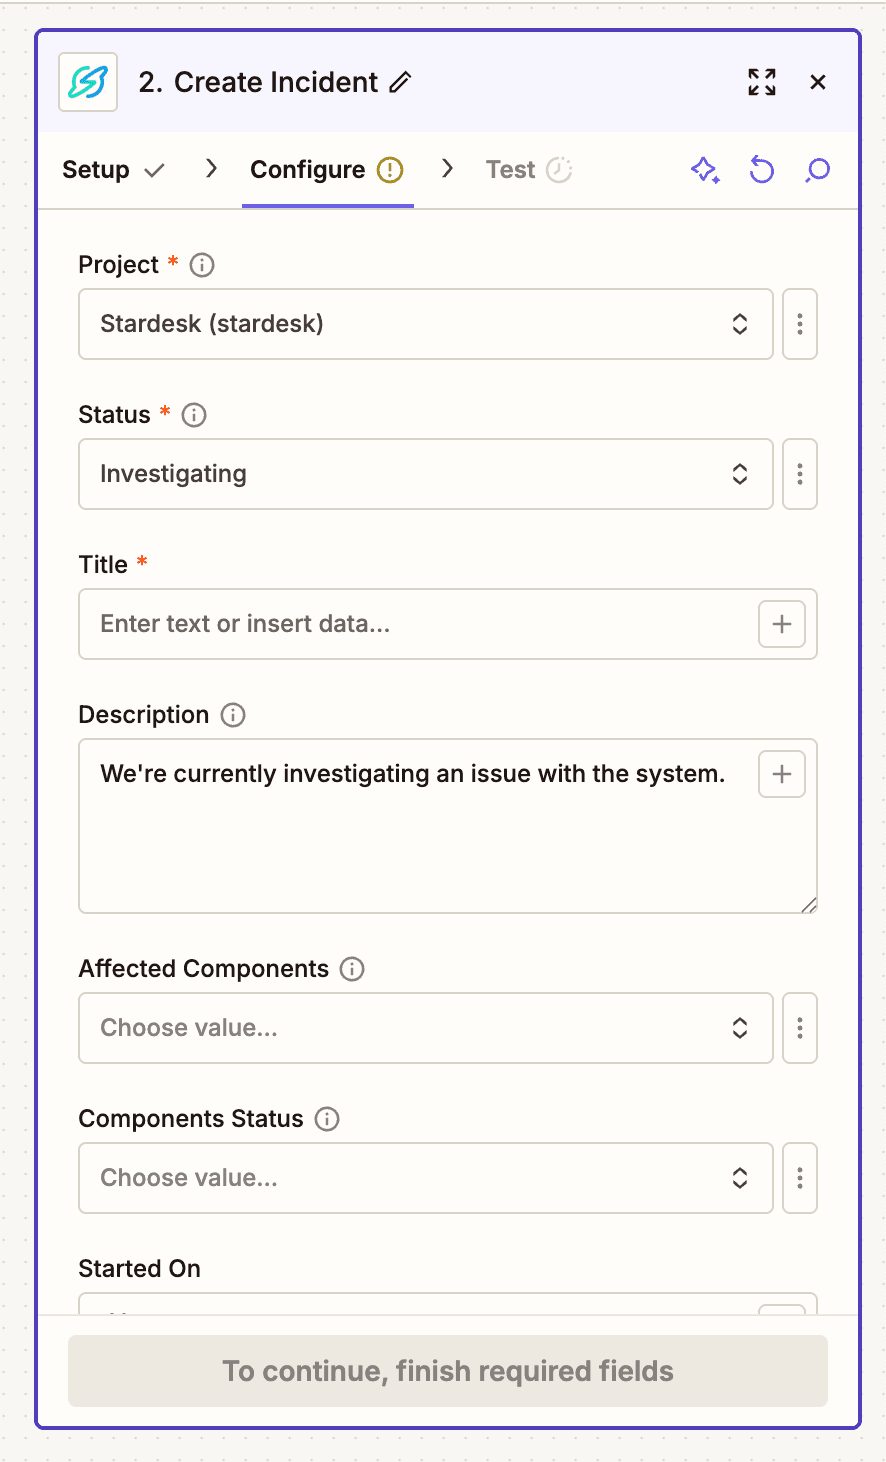The image size is (886, 1462).
Task: Go to the Test tab
Action: coord(510,170)
